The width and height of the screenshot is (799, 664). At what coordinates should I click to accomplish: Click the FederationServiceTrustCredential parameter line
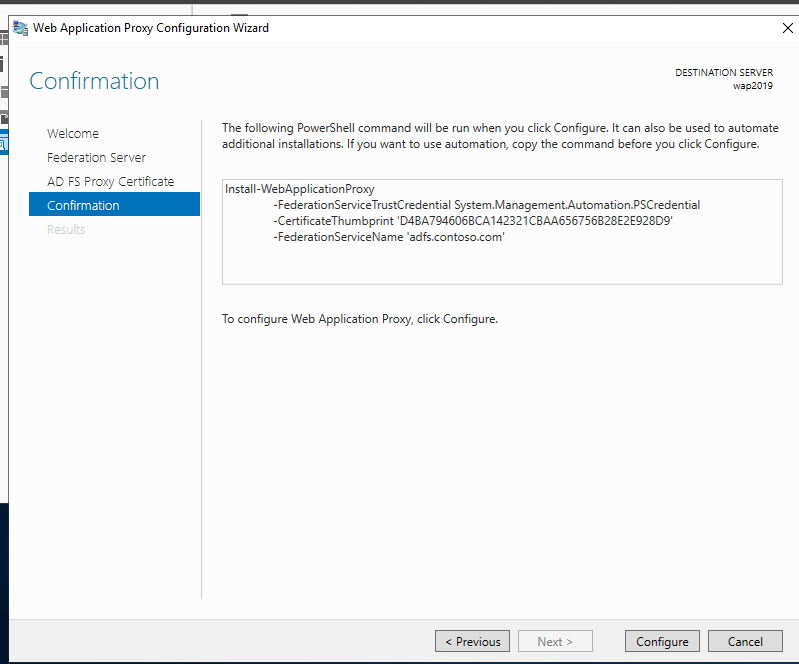pyautogui.click(x=486, y=205)
